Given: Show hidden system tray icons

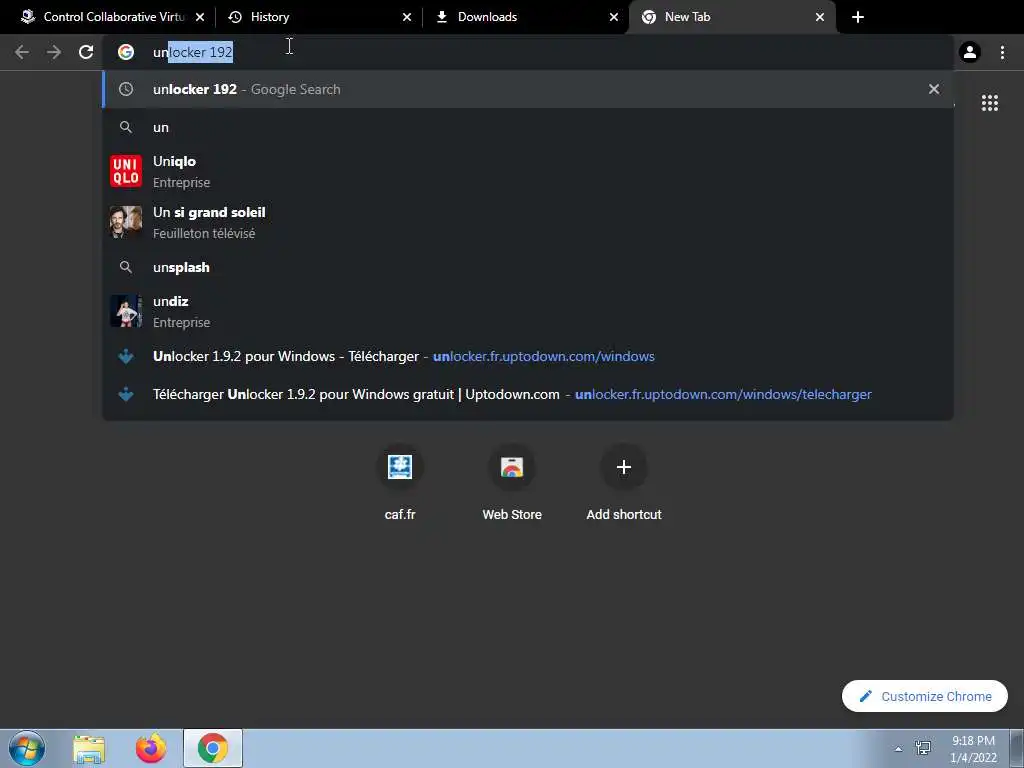Looking at the screenshot, I should [x=899, y=749].
